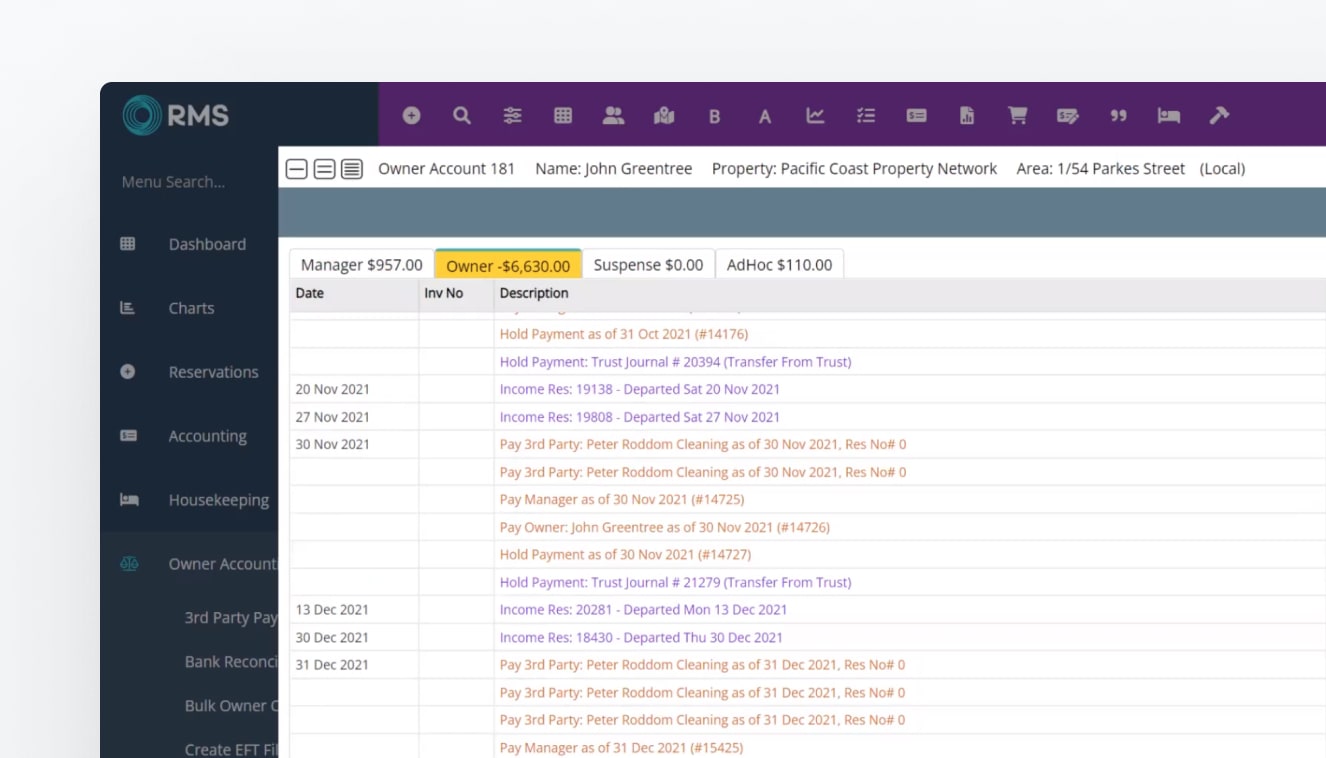Open the booking chart grid icon
Image resolution: width=1326 pixels, height=758 pixels.
[x=563, y=115]
